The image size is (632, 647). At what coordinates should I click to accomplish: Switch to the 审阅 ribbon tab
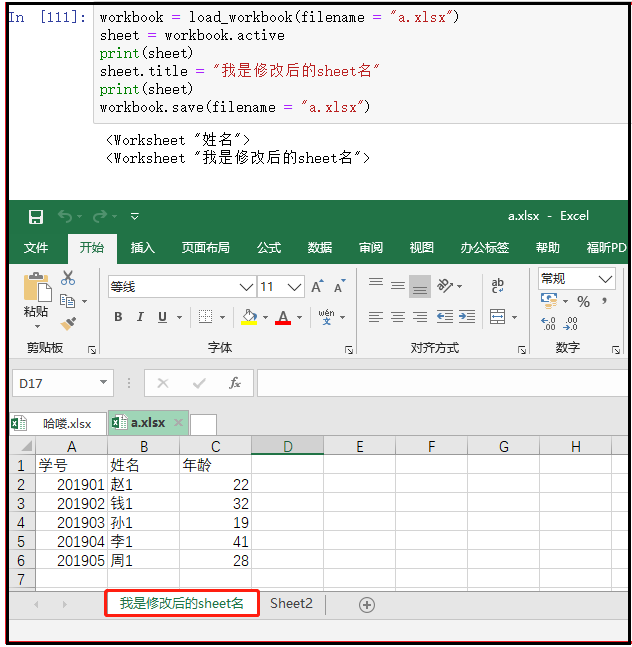(370, 248)
